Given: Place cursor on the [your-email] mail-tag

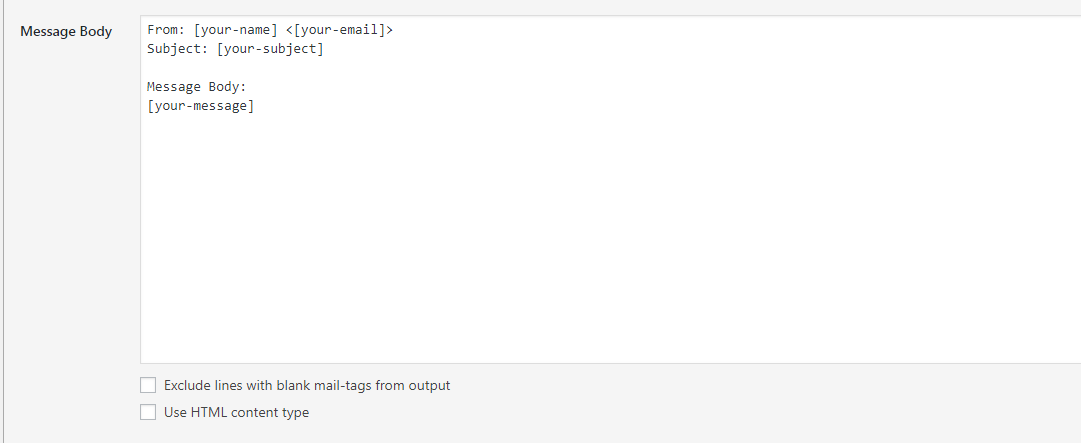Looking at the screenshot, I should click(339, 30).
